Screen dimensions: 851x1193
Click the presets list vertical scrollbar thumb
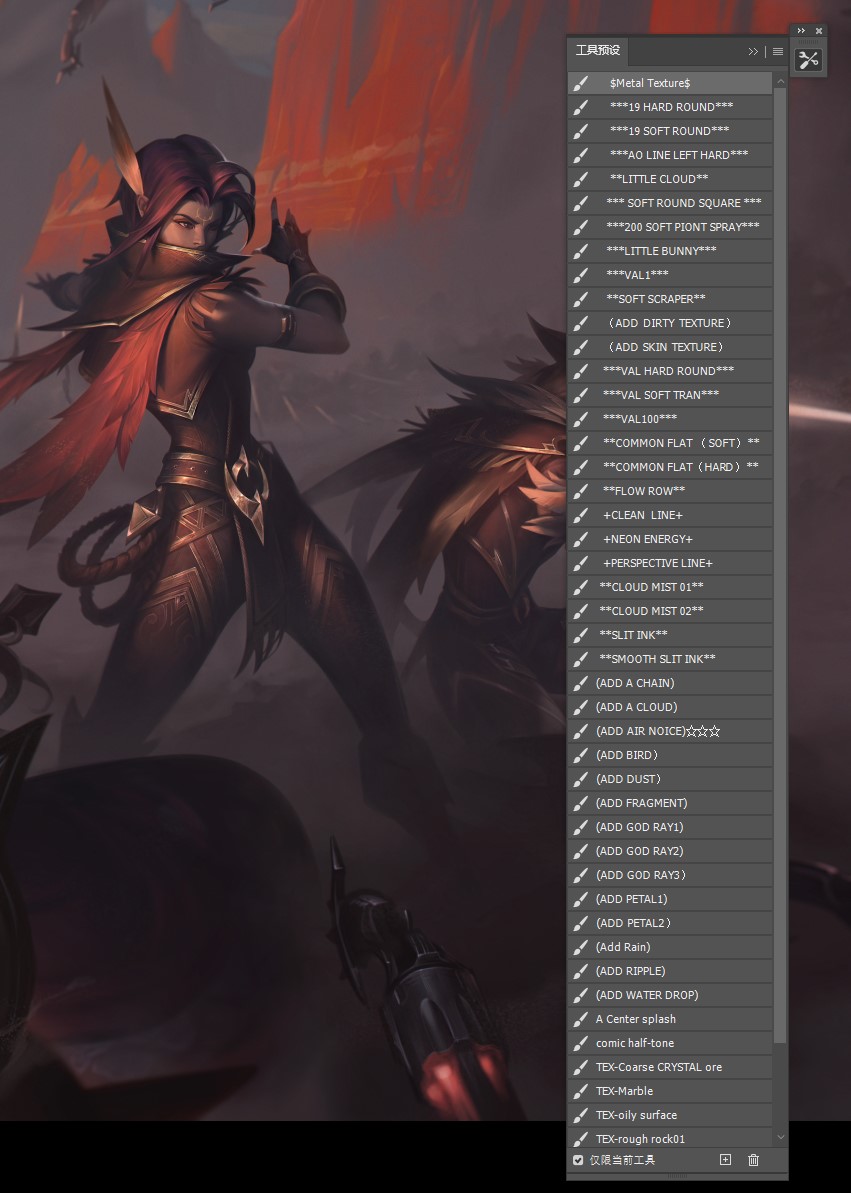pyautogui.click(x=780, y=565)
